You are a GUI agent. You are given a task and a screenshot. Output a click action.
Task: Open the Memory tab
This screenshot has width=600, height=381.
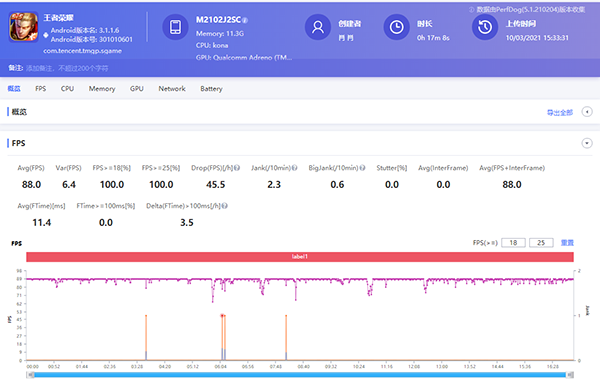102,89
